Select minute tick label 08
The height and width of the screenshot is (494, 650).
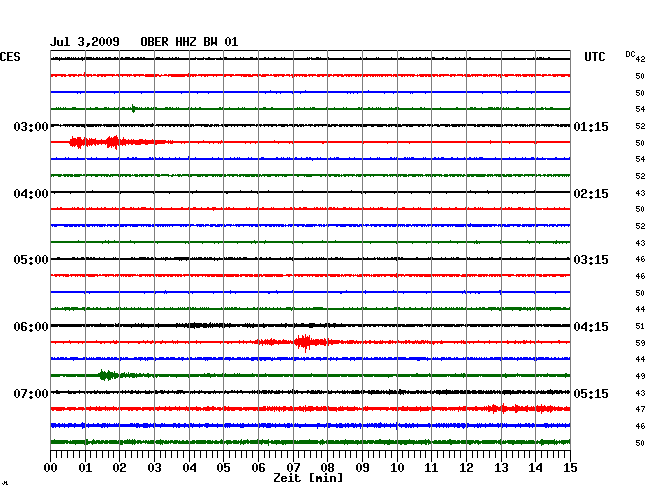[x=327, y=467]
